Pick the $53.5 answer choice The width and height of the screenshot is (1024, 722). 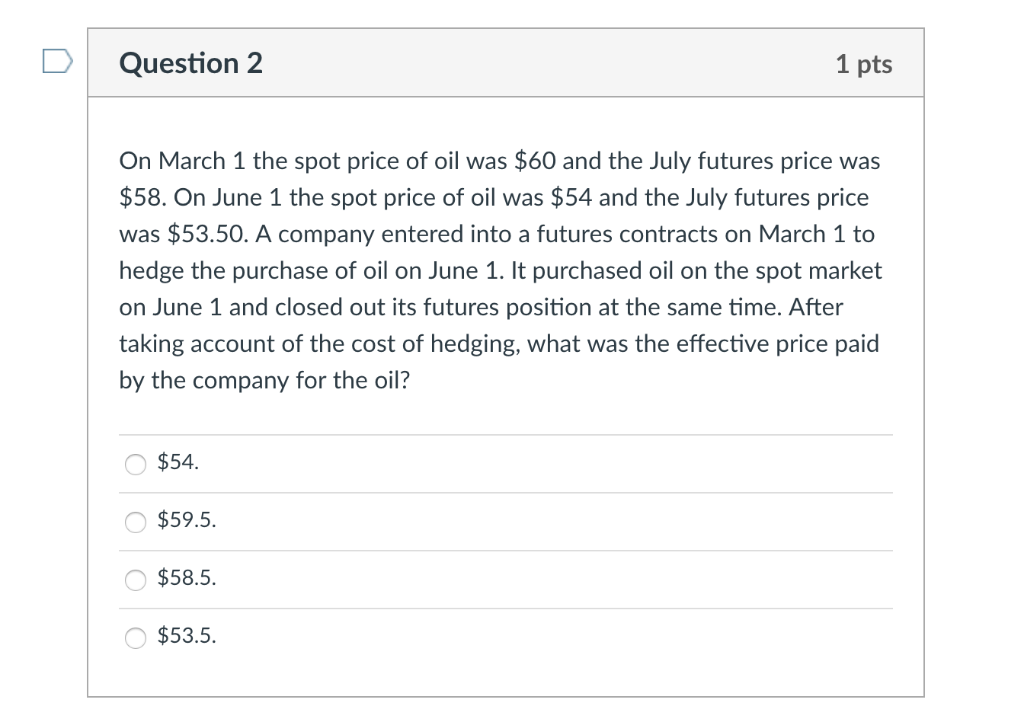pos(135,637)
